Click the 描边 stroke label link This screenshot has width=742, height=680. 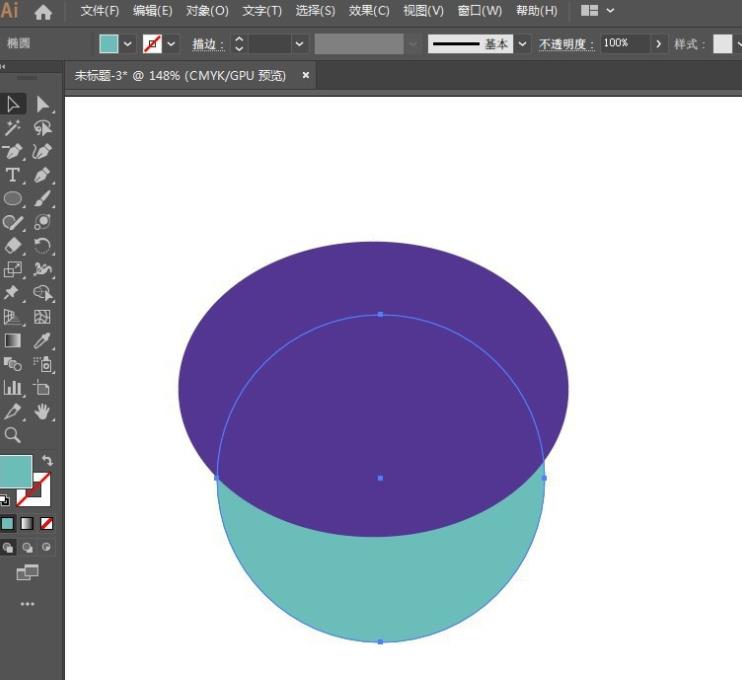208,44
